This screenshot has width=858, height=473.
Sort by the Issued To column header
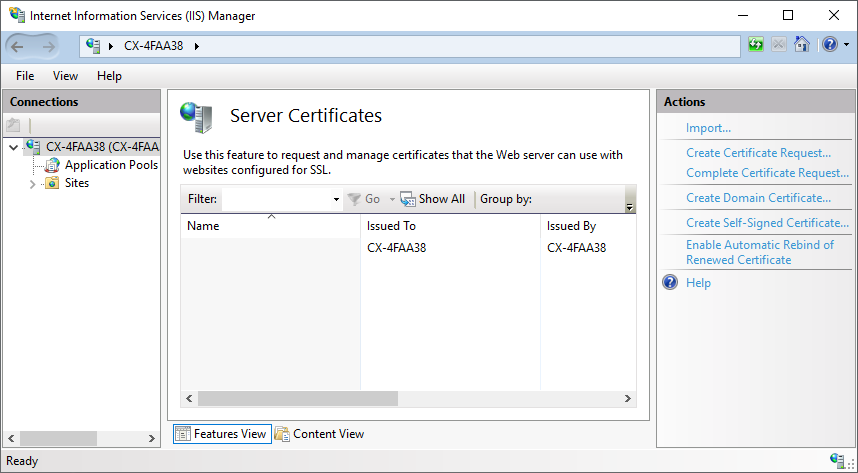[391, 226]
